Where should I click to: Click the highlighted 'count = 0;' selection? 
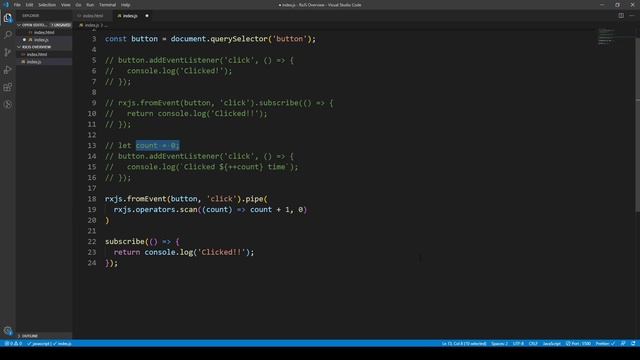[158, 145]
